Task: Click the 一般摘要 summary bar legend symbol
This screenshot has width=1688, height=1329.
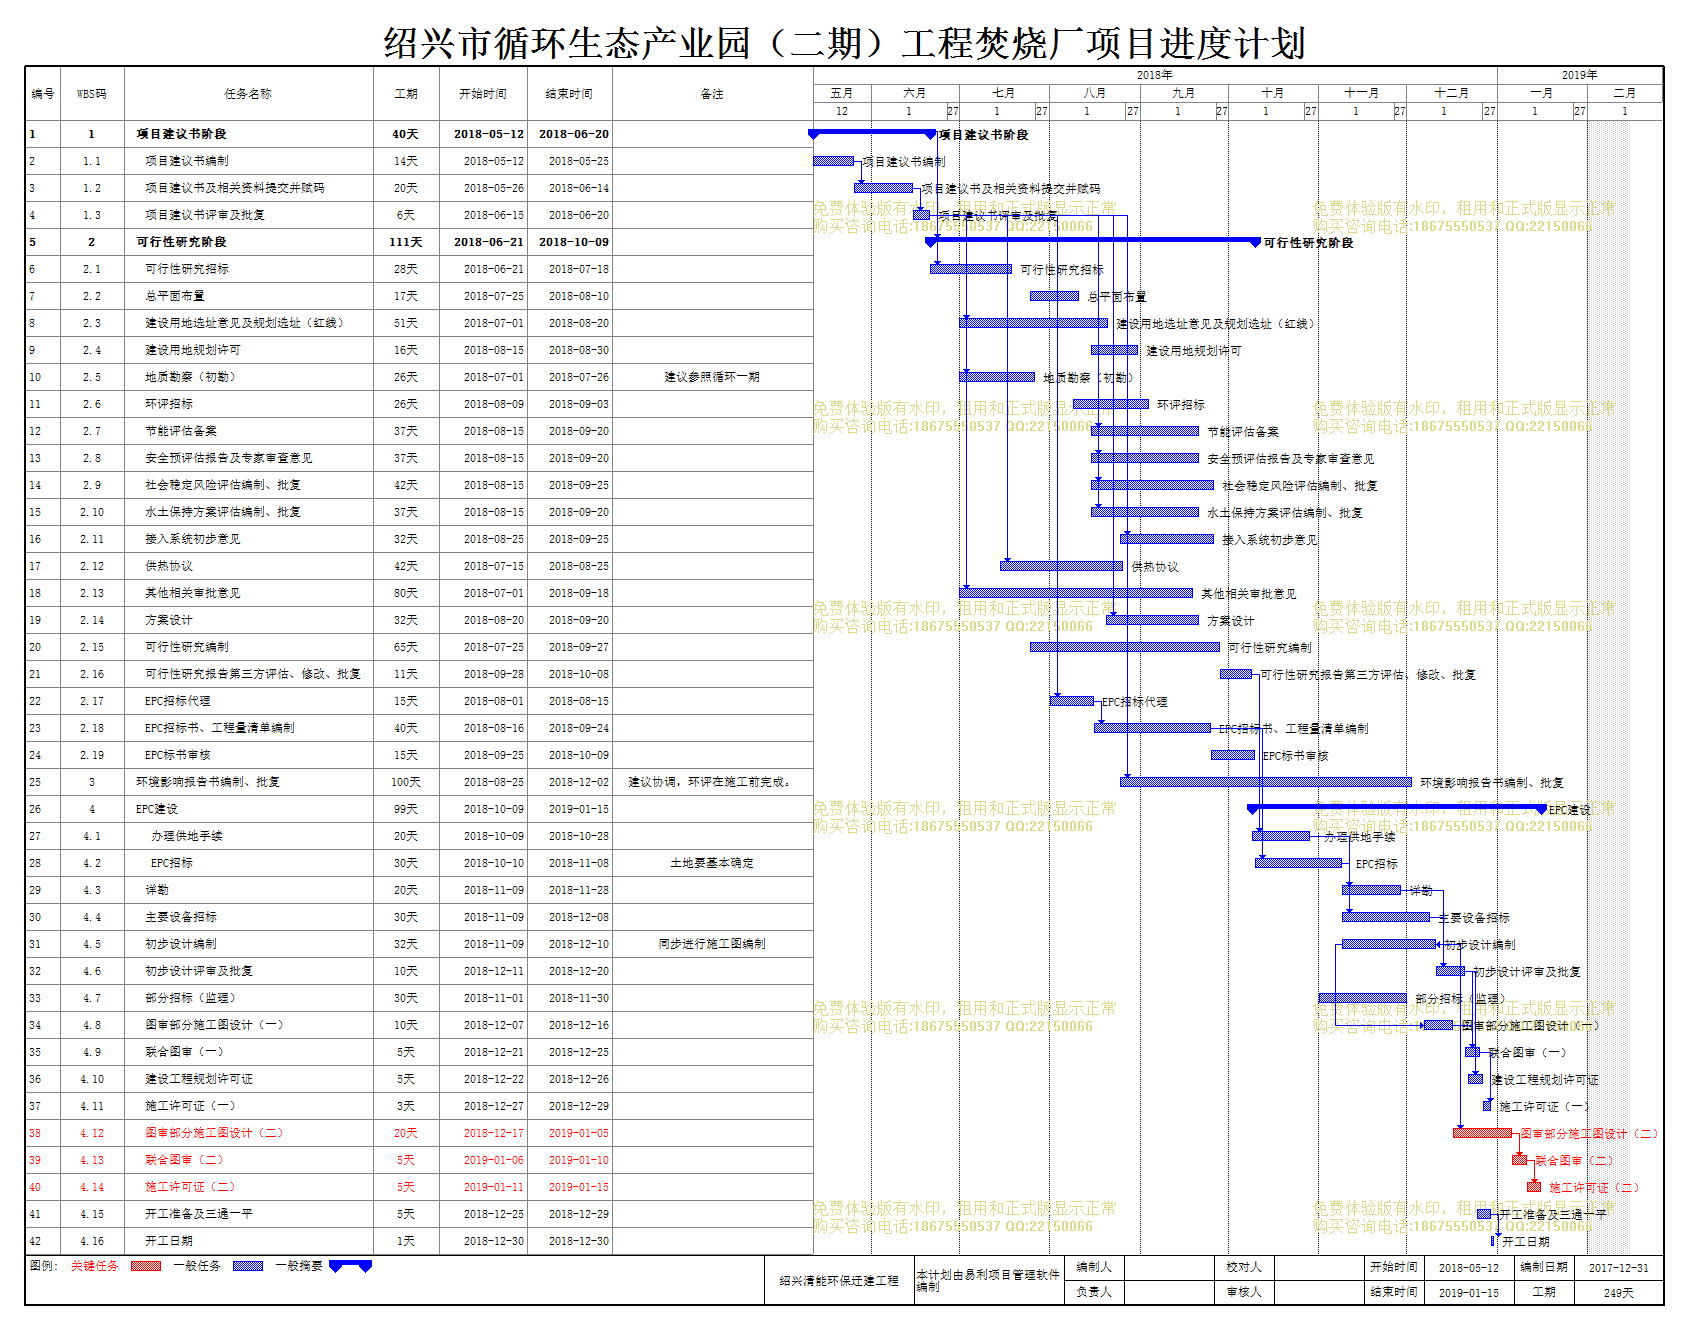Action: (351, 1266)
